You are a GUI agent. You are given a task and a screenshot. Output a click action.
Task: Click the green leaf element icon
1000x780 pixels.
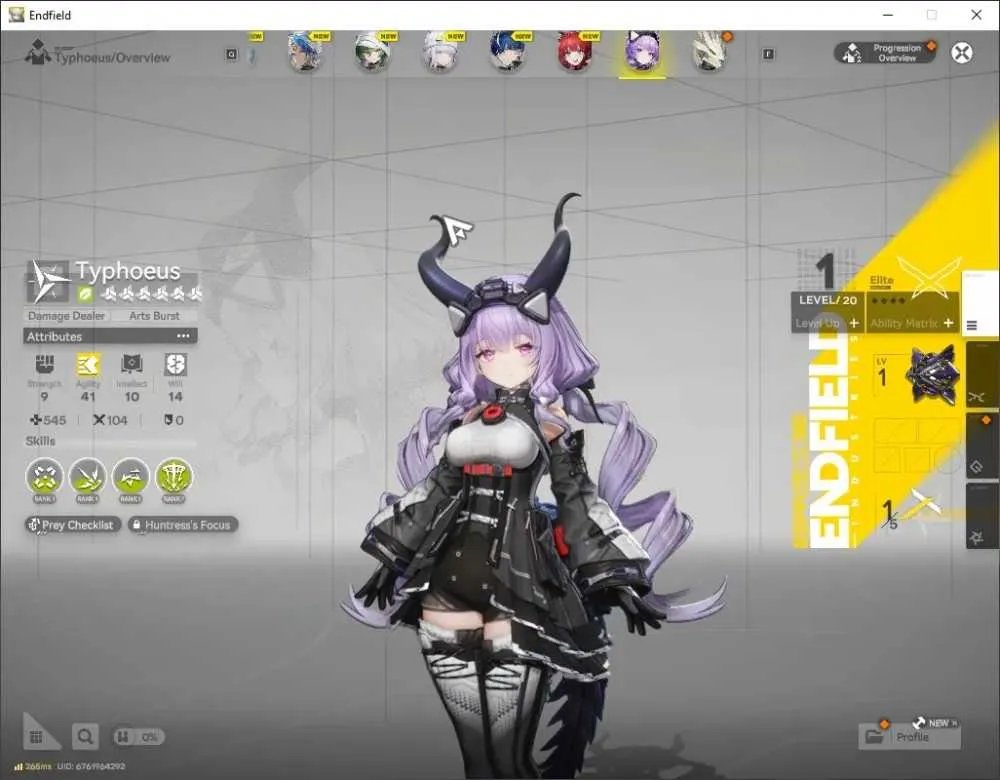tap(85, 294)
